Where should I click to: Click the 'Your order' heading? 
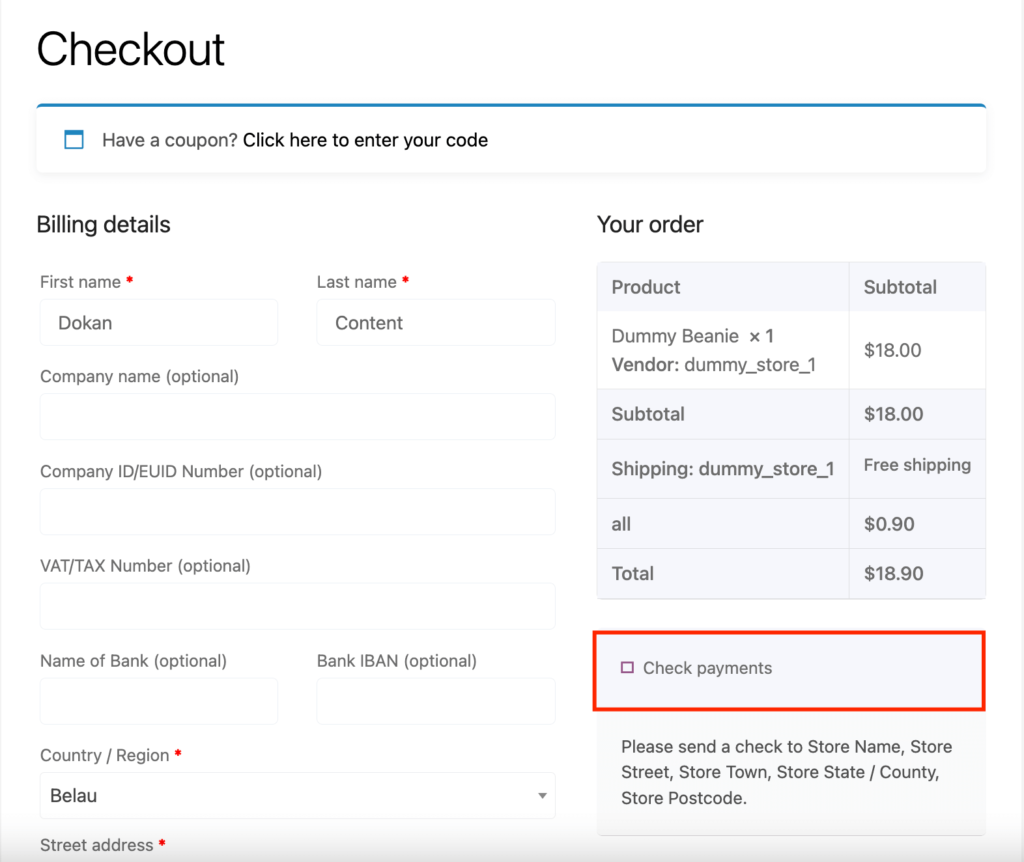650,225
